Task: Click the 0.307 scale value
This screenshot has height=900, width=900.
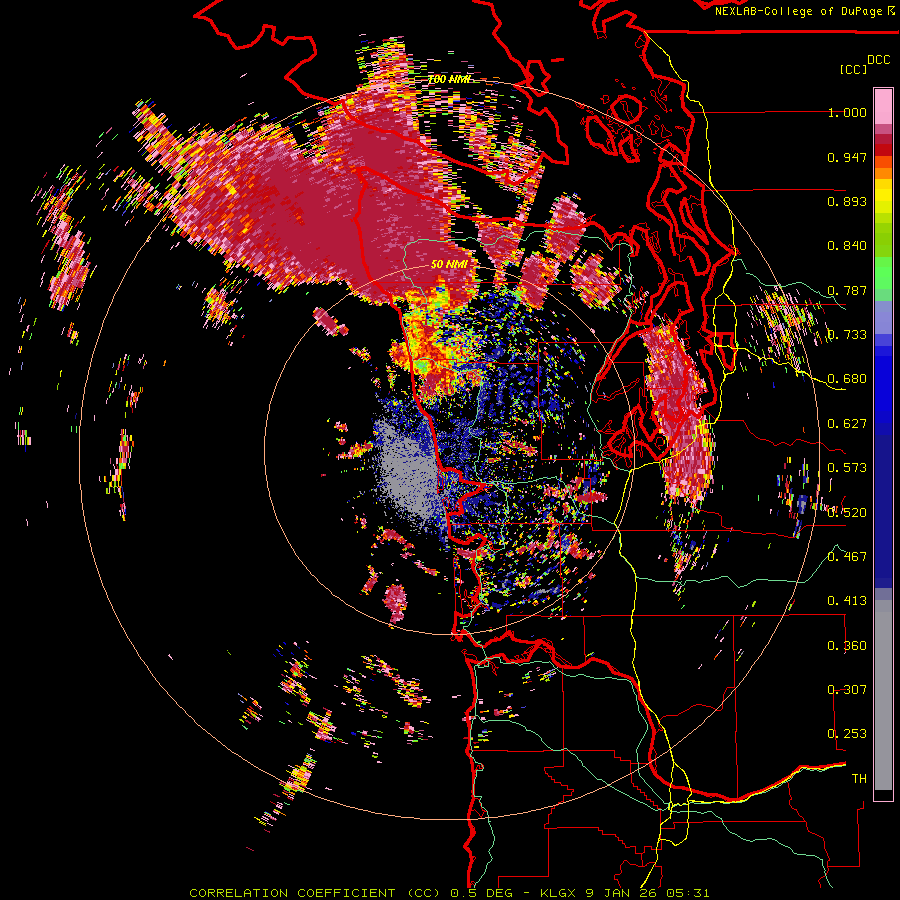Action: (x=847, y=689)
